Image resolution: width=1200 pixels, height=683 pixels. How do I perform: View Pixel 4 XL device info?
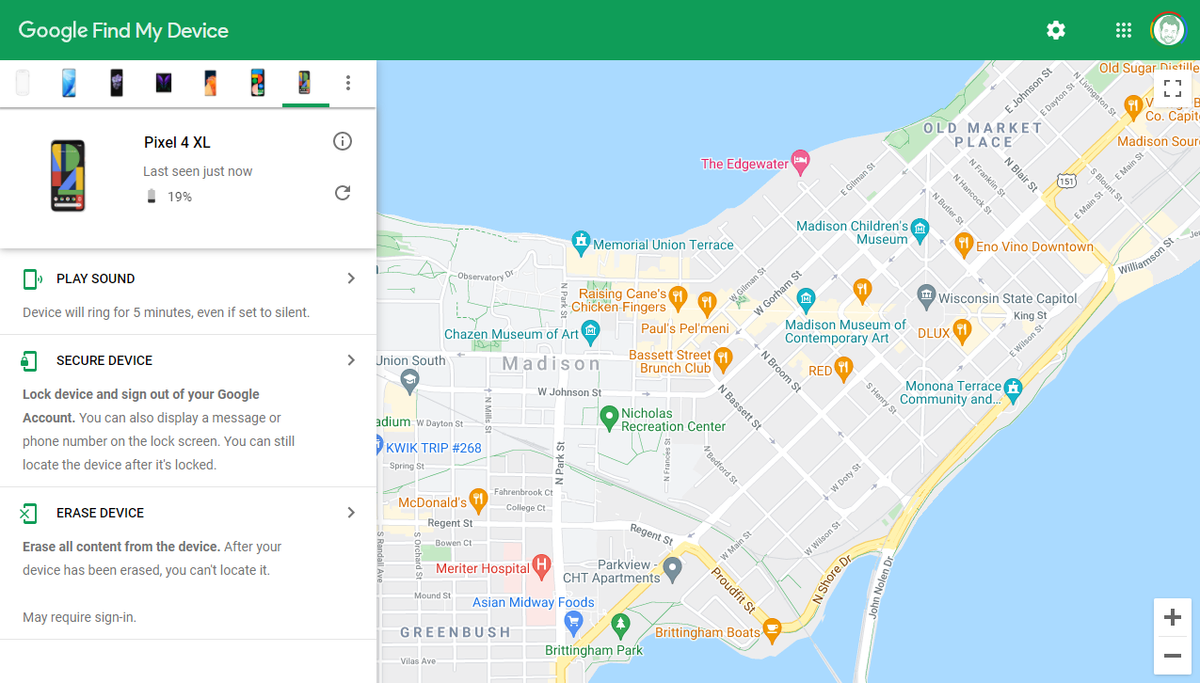tap(342, 141)
